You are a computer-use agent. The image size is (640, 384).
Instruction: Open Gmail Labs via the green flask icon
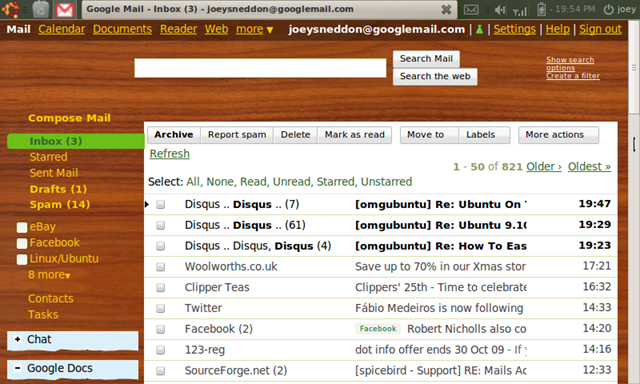click(480, 29)
